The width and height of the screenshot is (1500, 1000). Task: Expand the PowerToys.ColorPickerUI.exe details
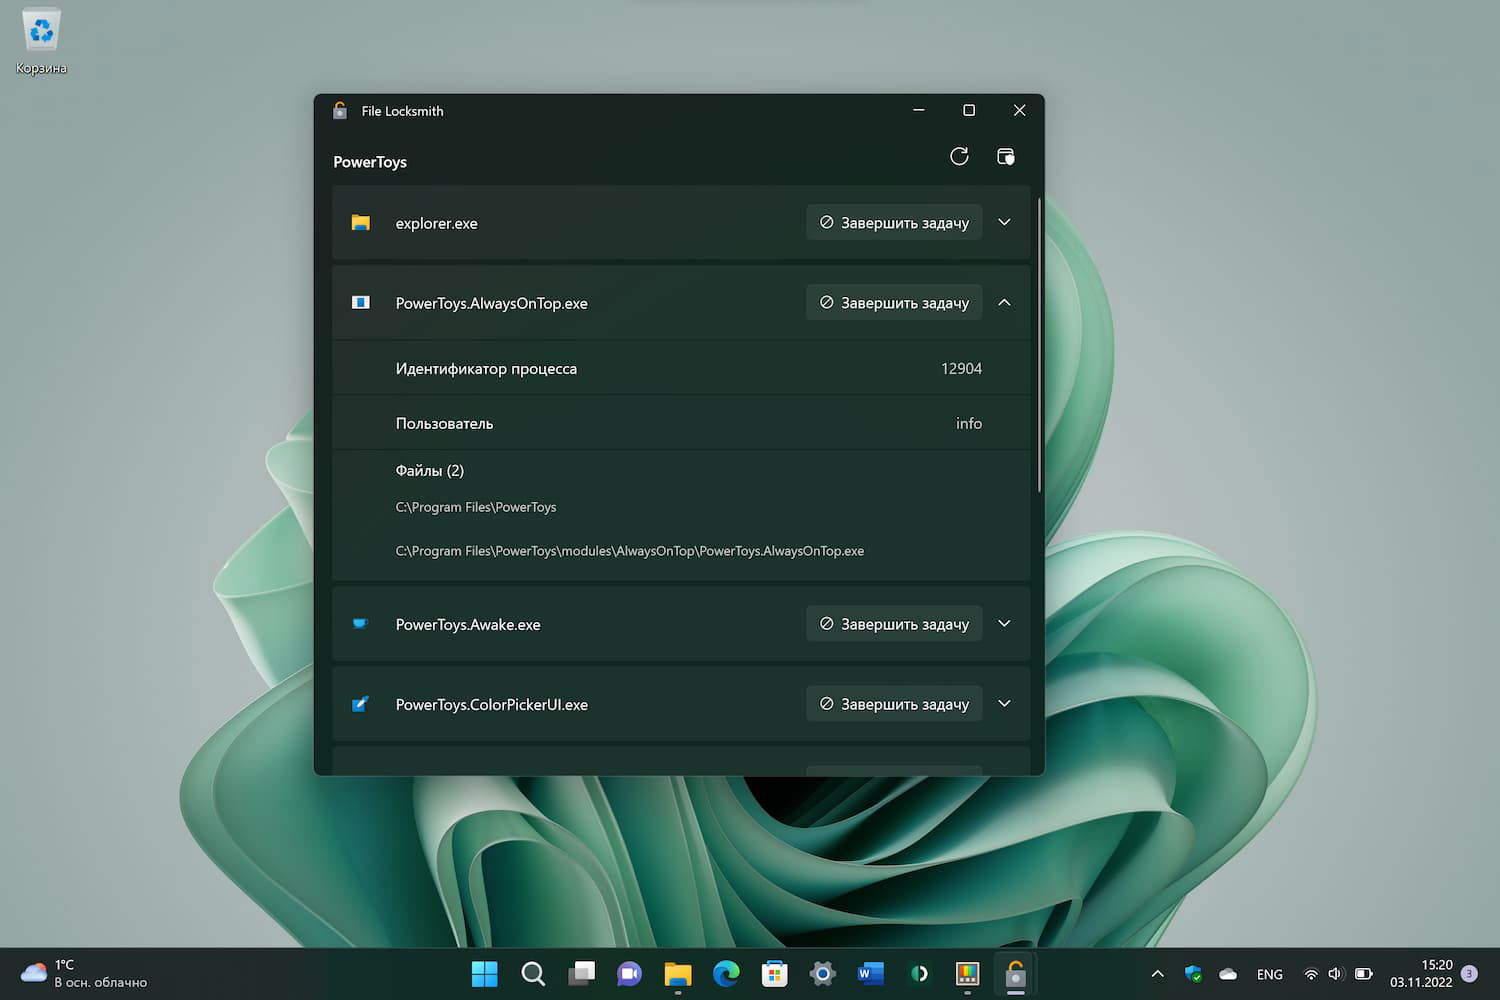click(1004, 703)
